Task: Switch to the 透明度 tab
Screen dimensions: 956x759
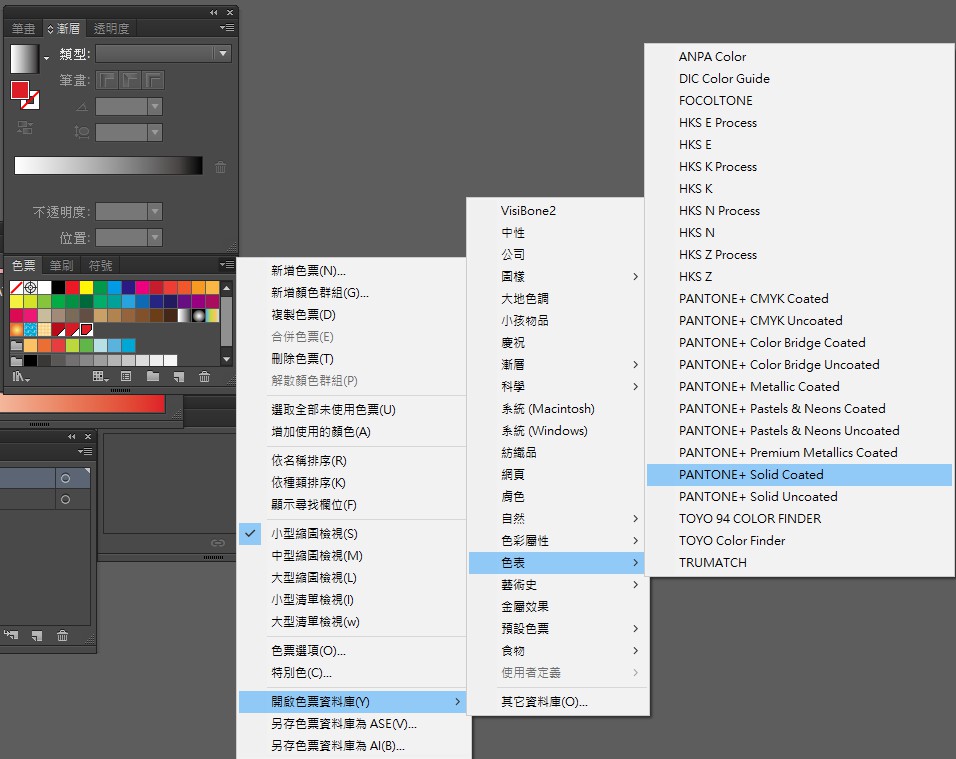Action: (112, 28)
